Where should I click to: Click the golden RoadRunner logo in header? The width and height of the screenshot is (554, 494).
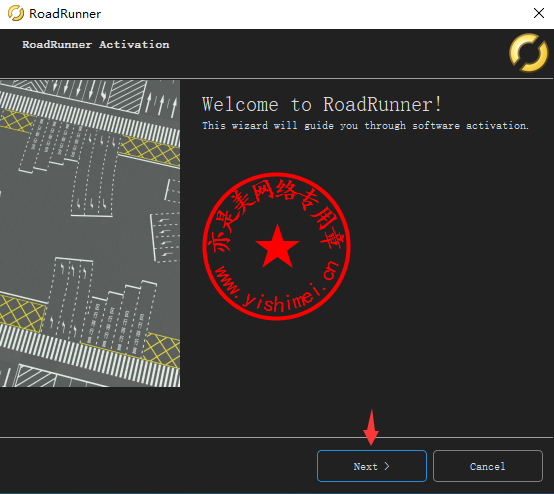click(529, 52)
